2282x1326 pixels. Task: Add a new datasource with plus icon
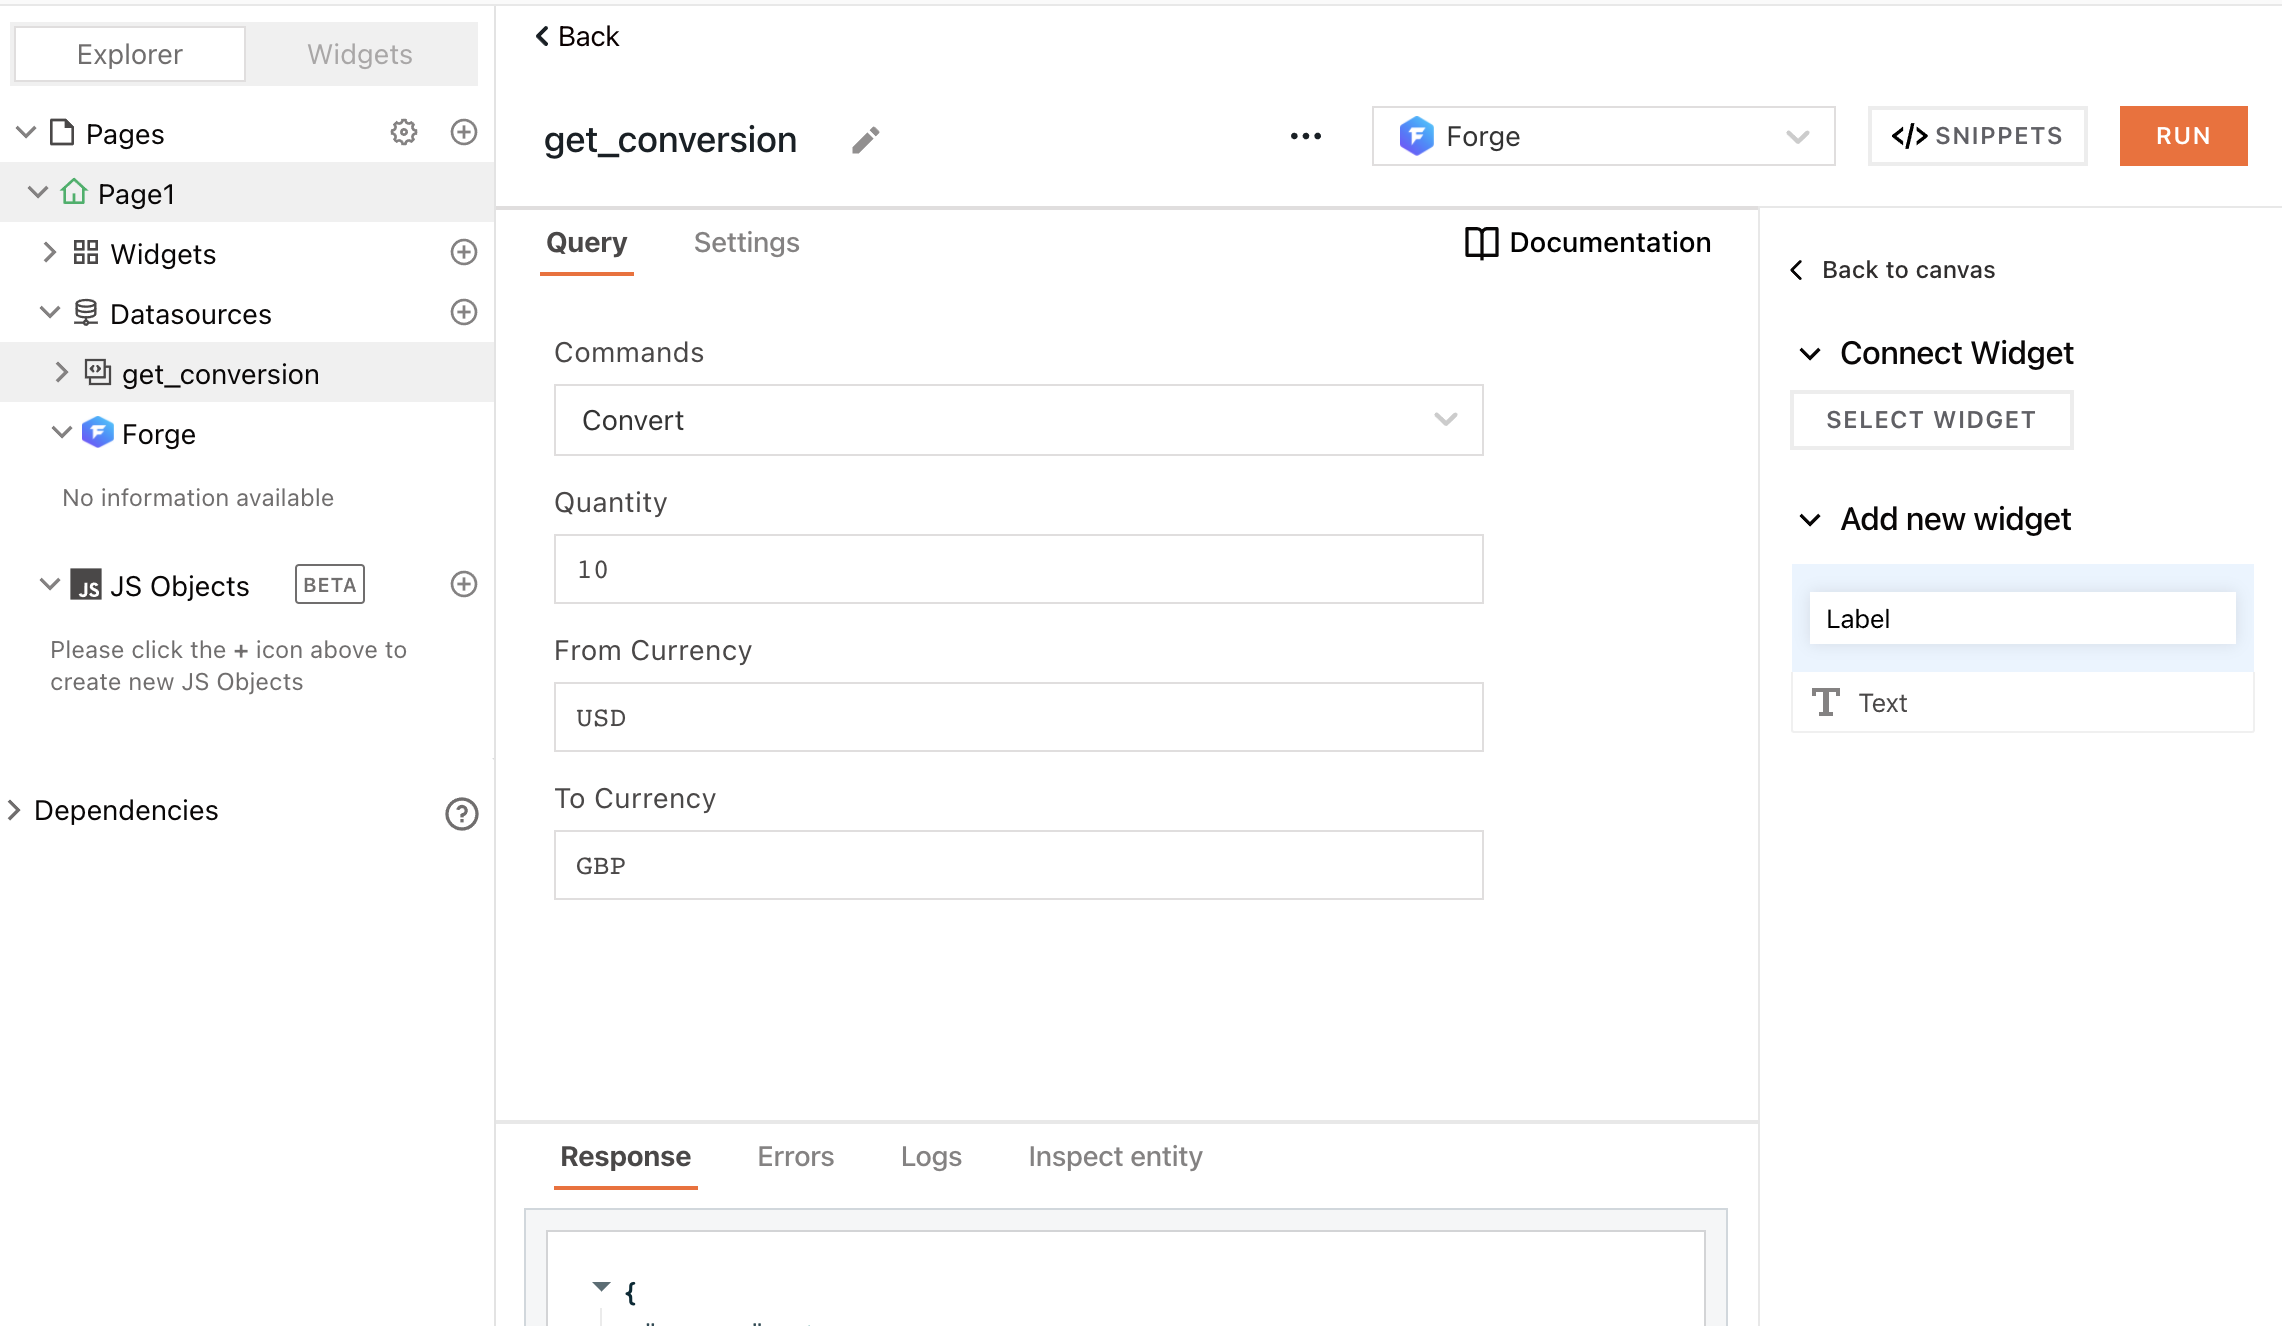(463, 312)
